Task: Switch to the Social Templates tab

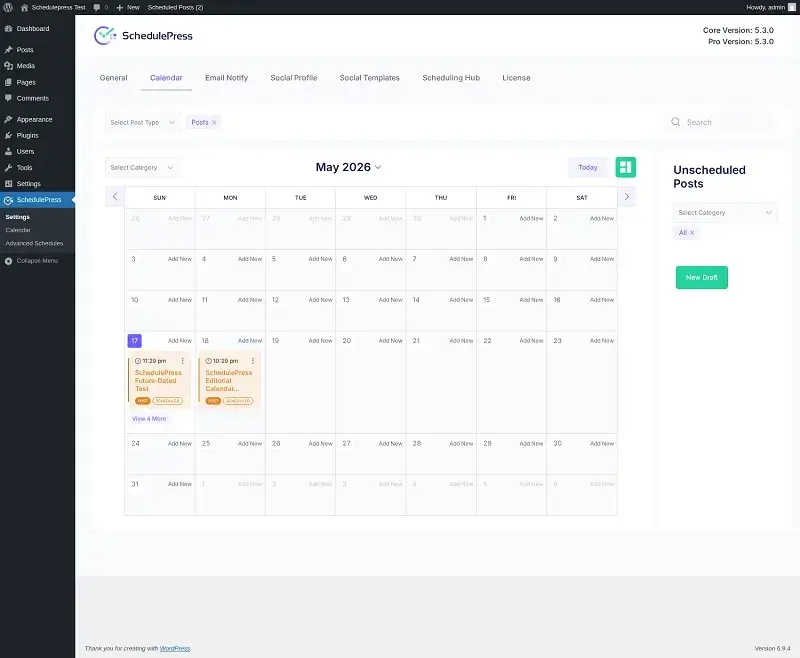Action: (x=369, y=78)
